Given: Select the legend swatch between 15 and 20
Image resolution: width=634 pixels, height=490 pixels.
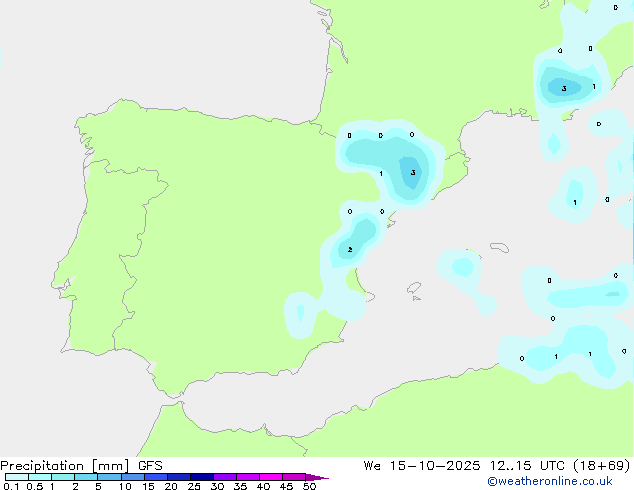Looking at the screenshot, I should pos(156,477).
